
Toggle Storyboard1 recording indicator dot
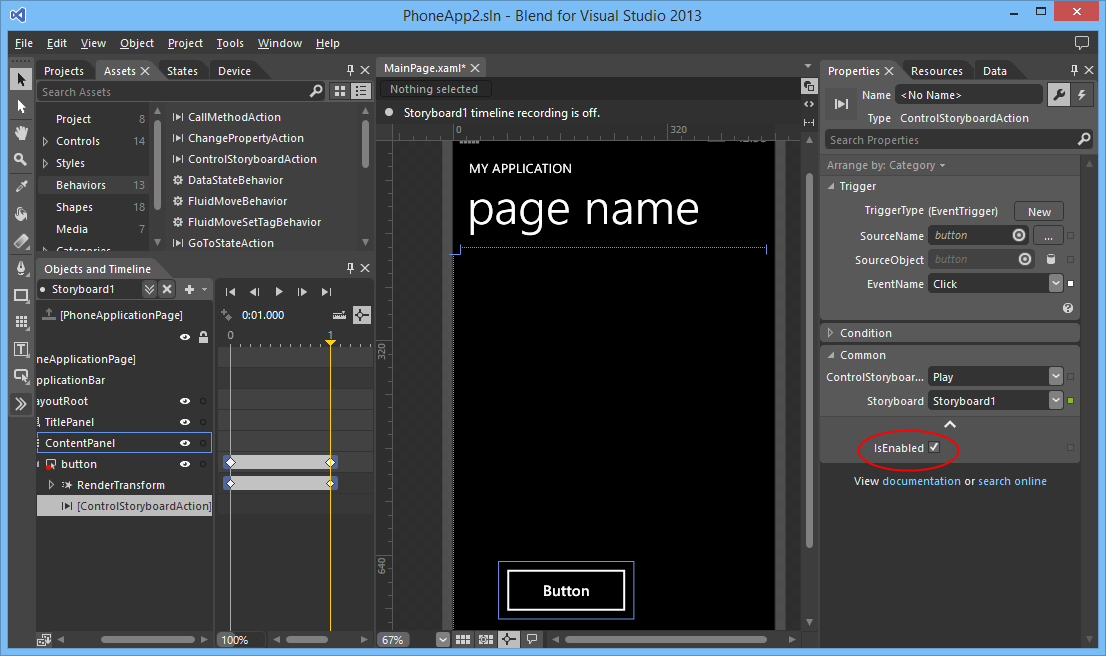(42, 289)
